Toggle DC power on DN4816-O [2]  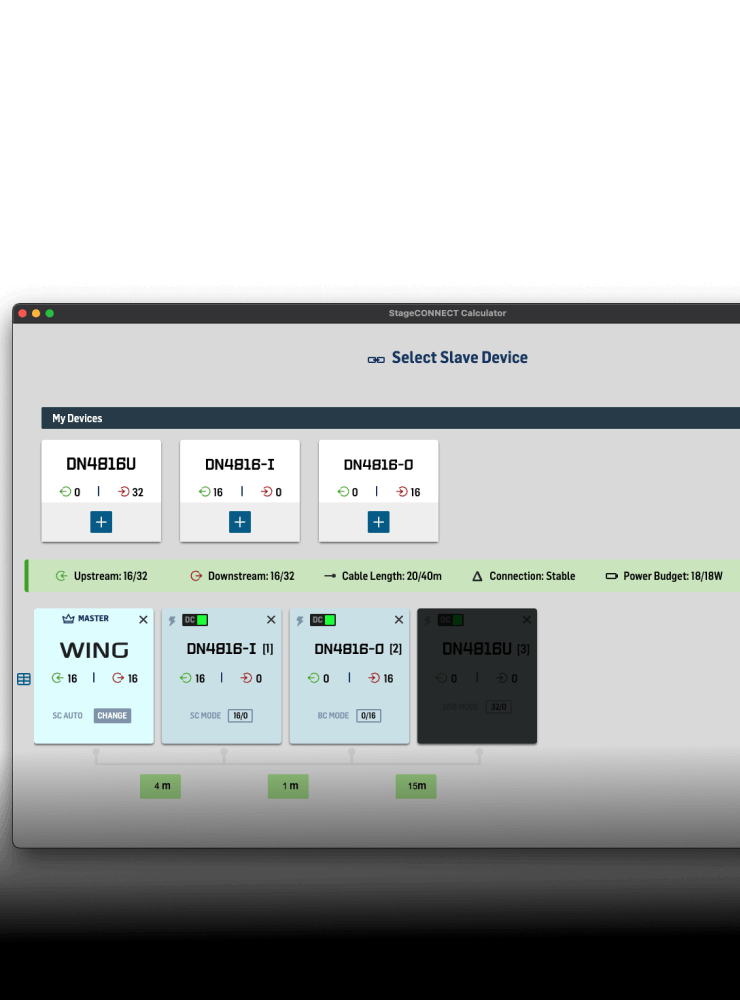click(323, 620)
